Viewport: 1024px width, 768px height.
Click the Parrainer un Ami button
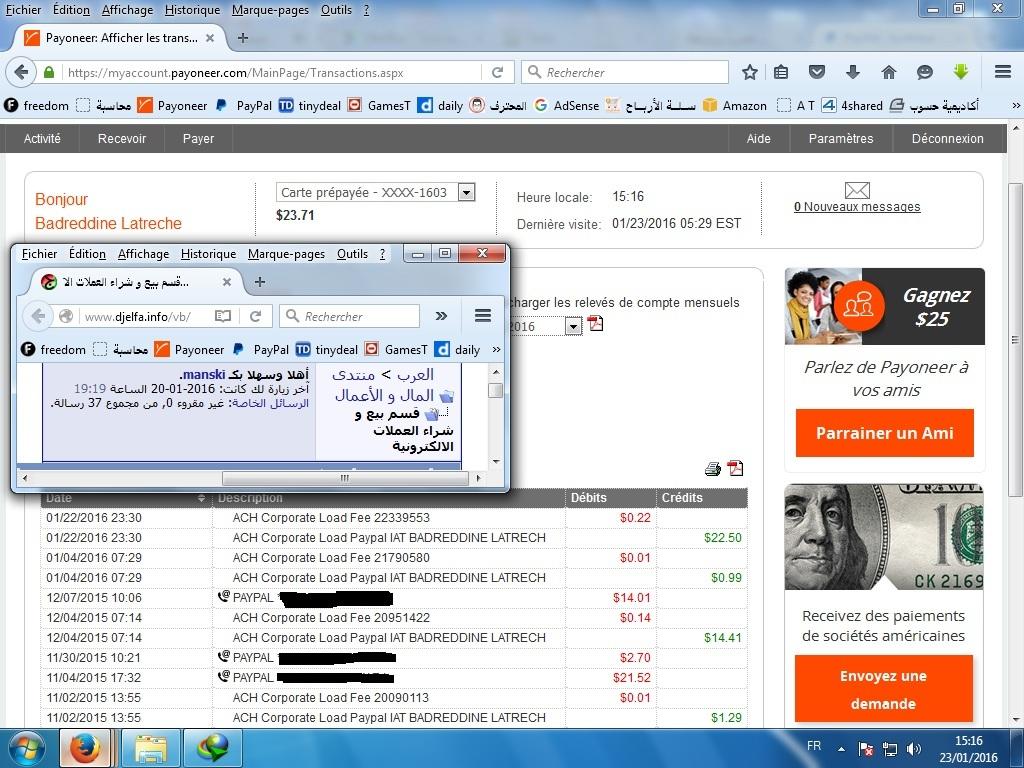[884, 433]
